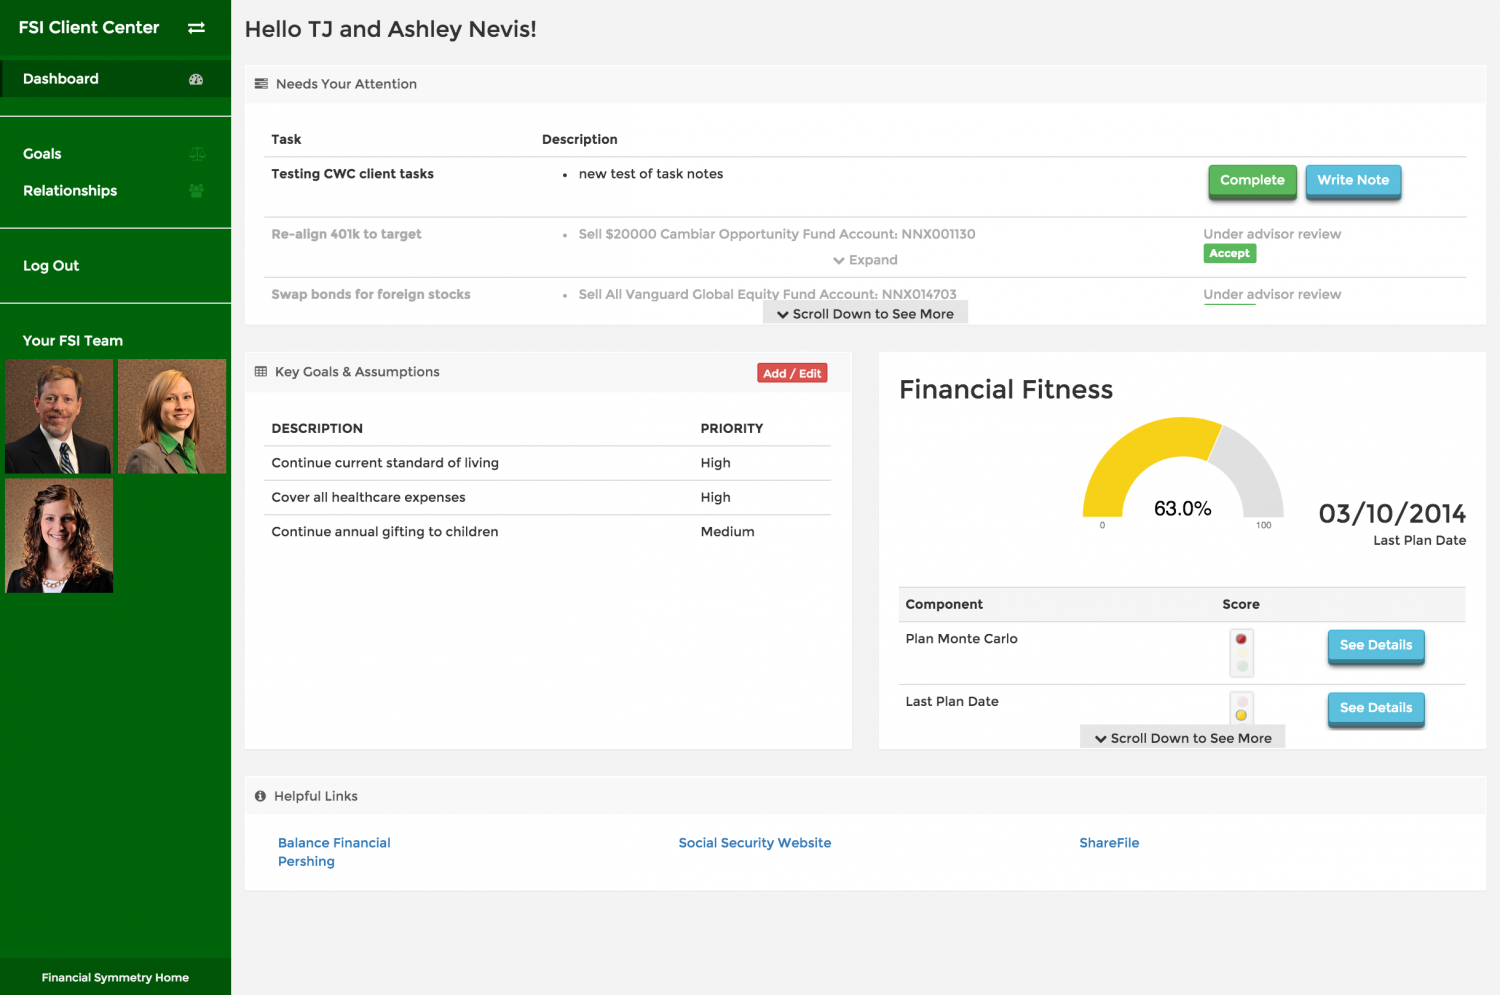Click the 63.0% score value
This screenshot has width=1500, height=995.
(x=1183, y=509)
